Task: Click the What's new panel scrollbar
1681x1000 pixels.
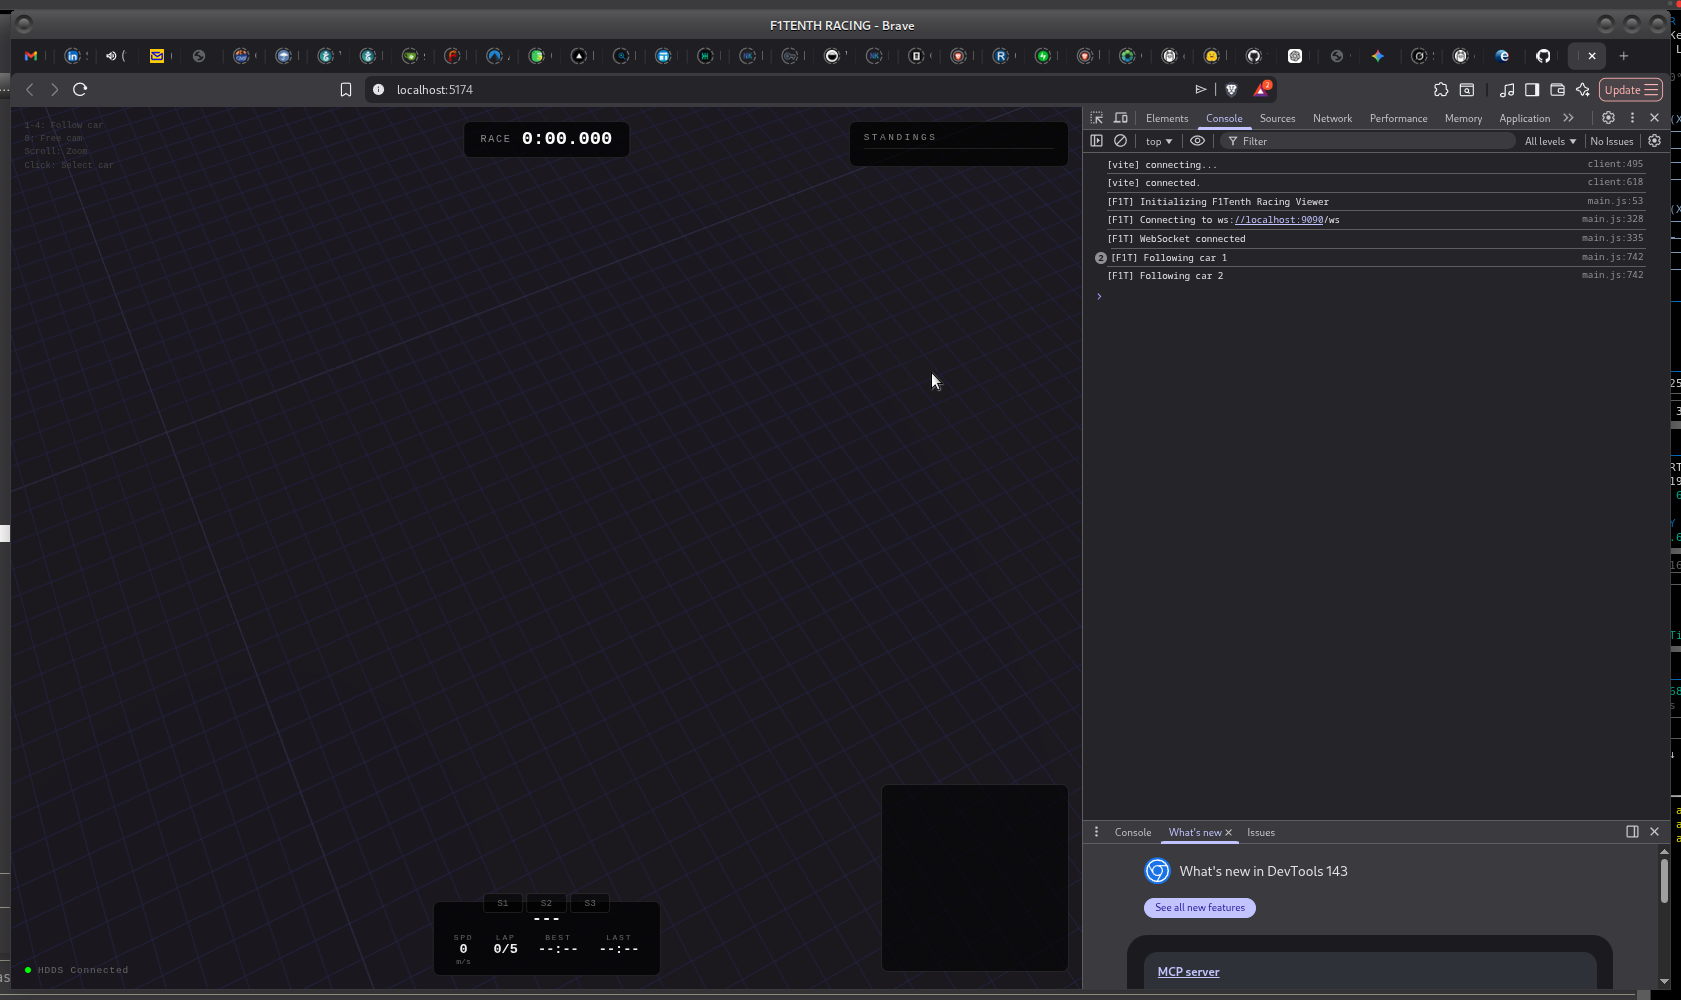Action: [x=1664, y=880]
